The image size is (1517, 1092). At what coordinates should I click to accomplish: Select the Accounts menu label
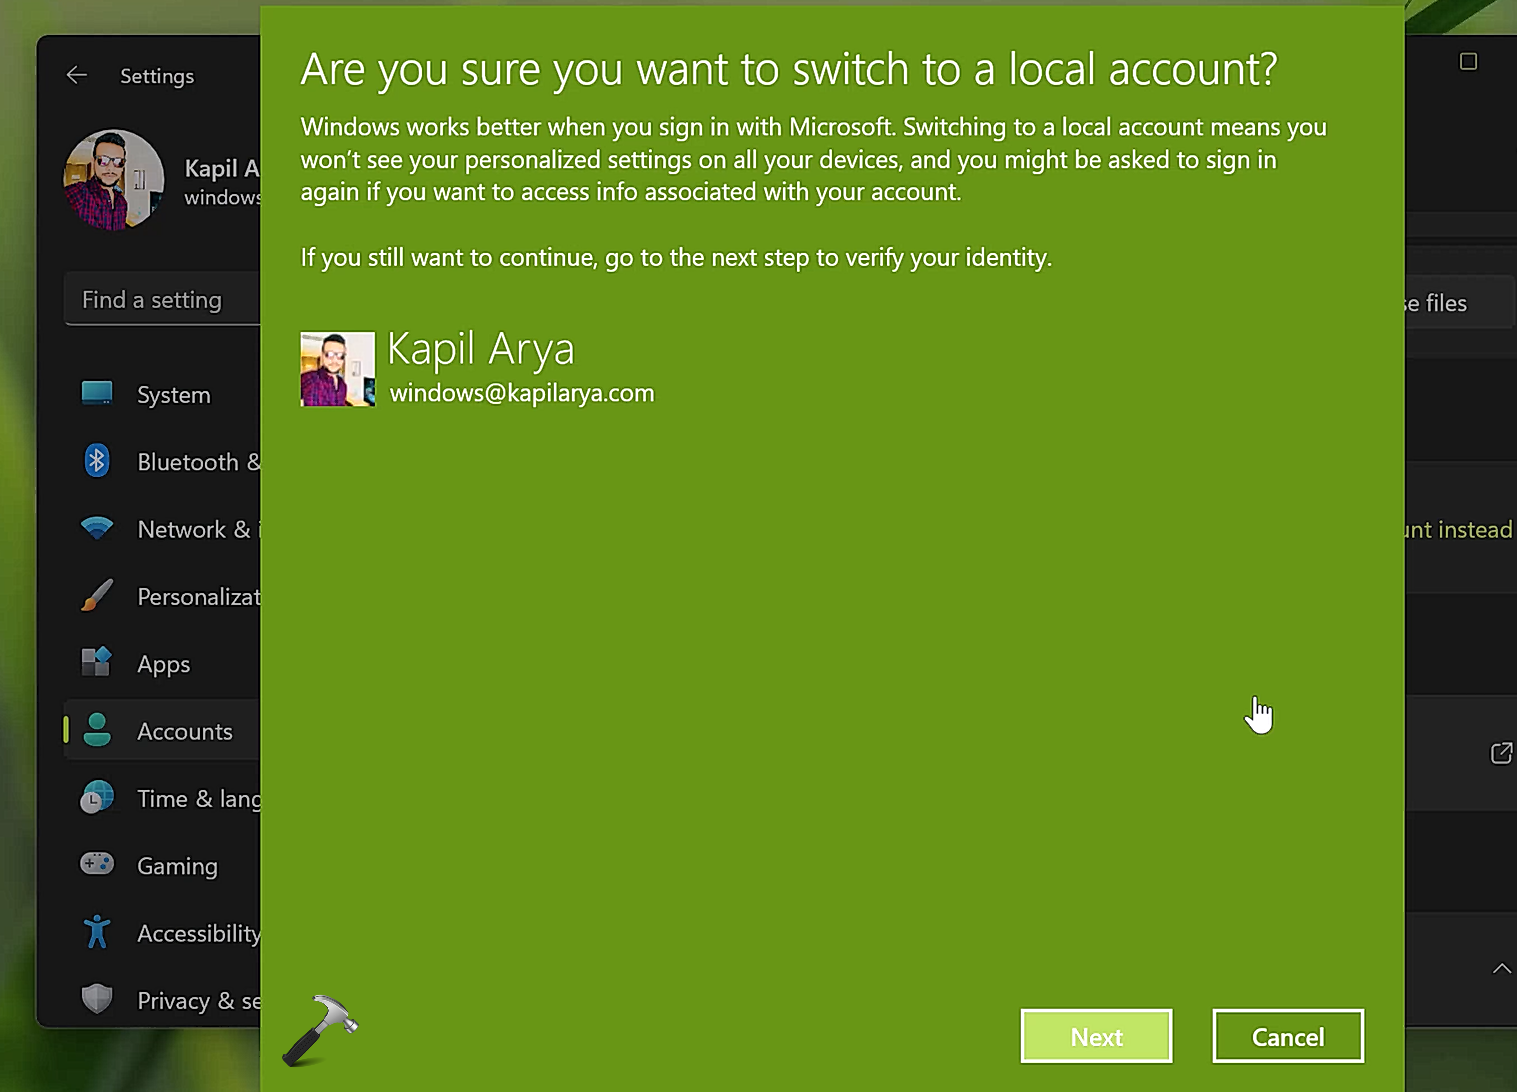[x=185, y=732]
